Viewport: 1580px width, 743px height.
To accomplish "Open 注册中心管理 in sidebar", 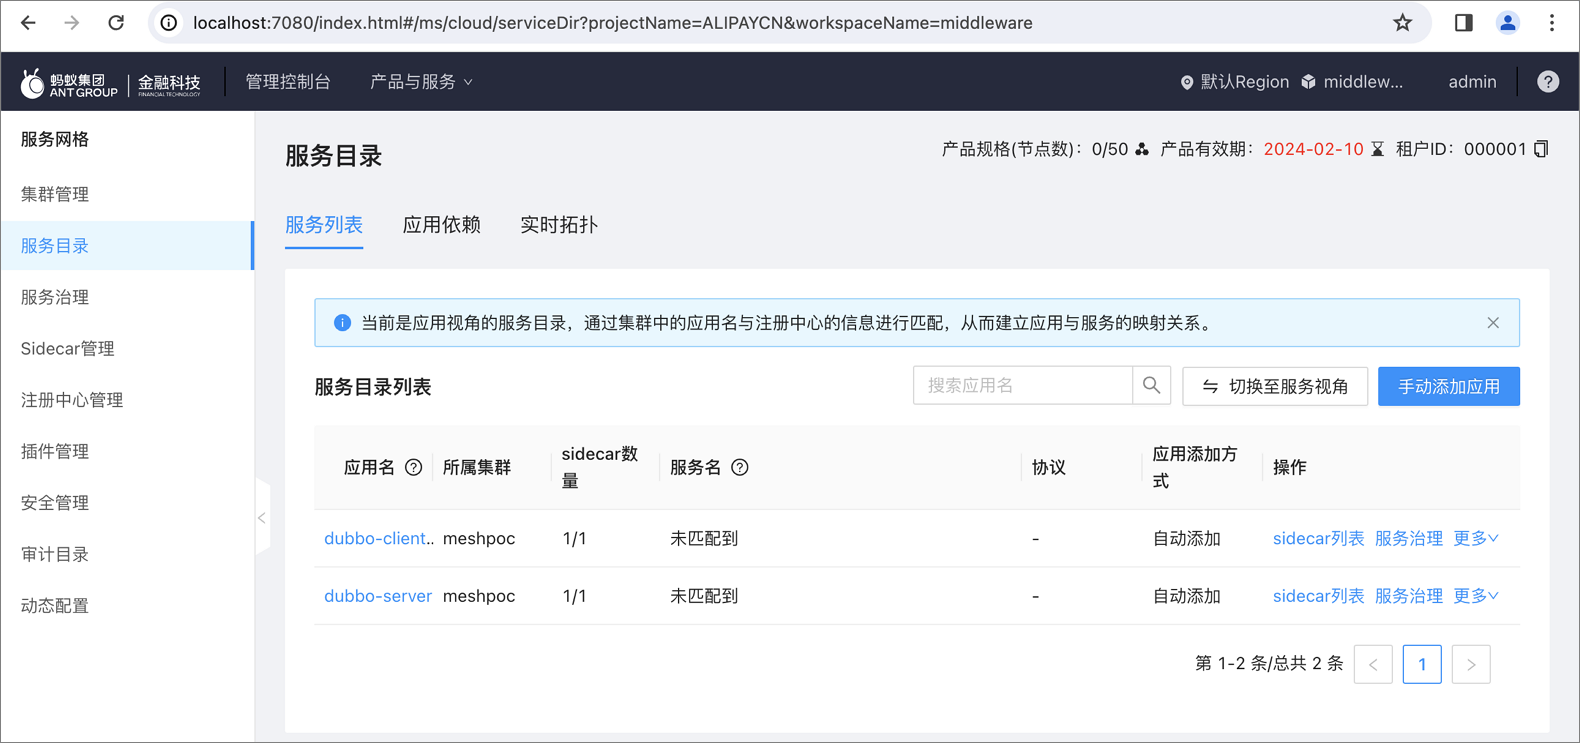I will 127,400.
